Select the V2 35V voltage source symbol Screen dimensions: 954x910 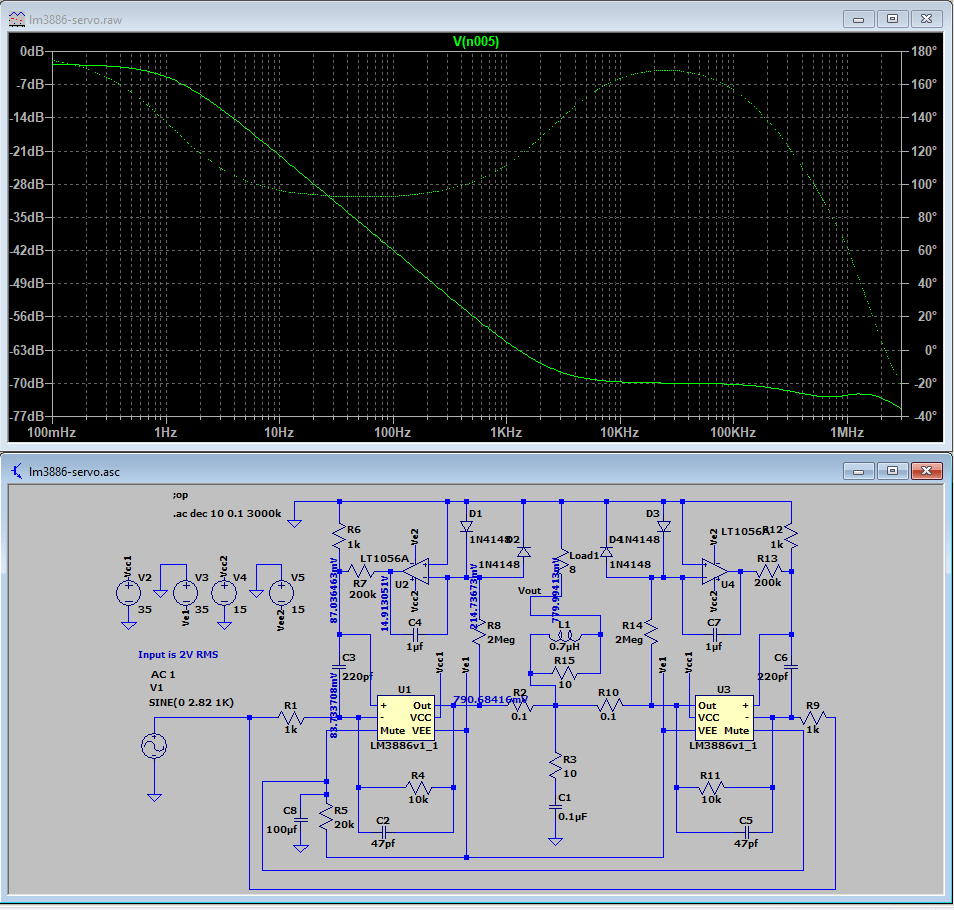click(128, 592)
